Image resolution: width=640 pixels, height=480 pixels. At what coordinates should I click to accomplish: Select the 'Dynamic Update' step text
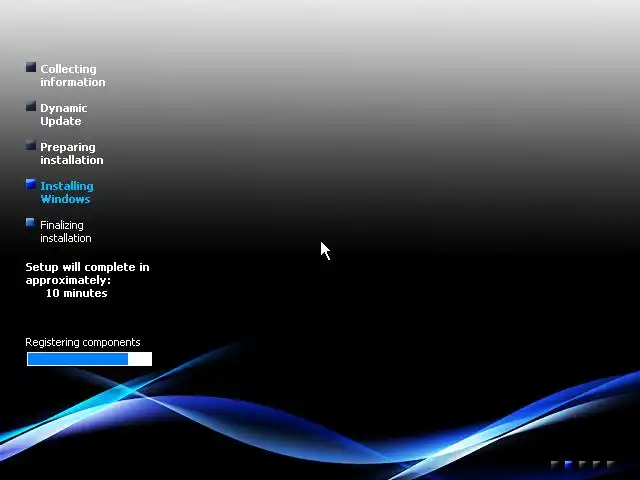pyautogui.click(x=64, y=114)
